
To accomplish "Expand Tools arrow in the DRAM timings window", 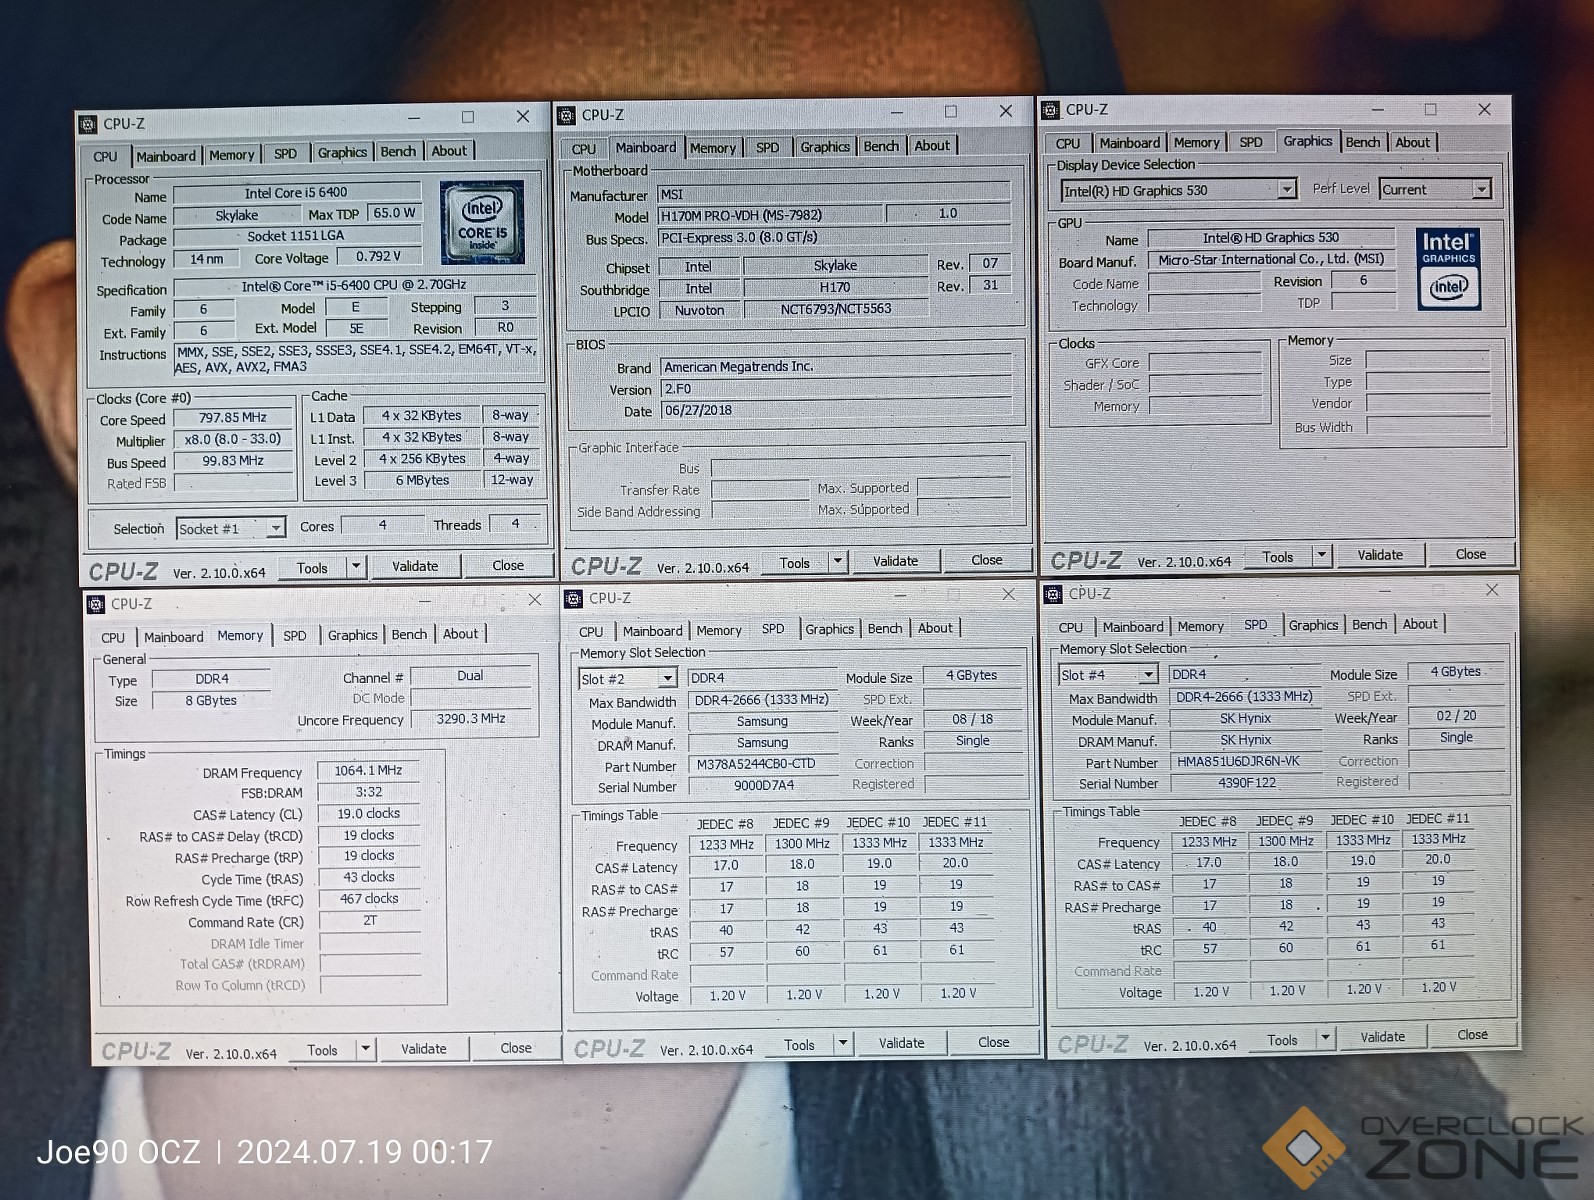I will pos(366,1048).
